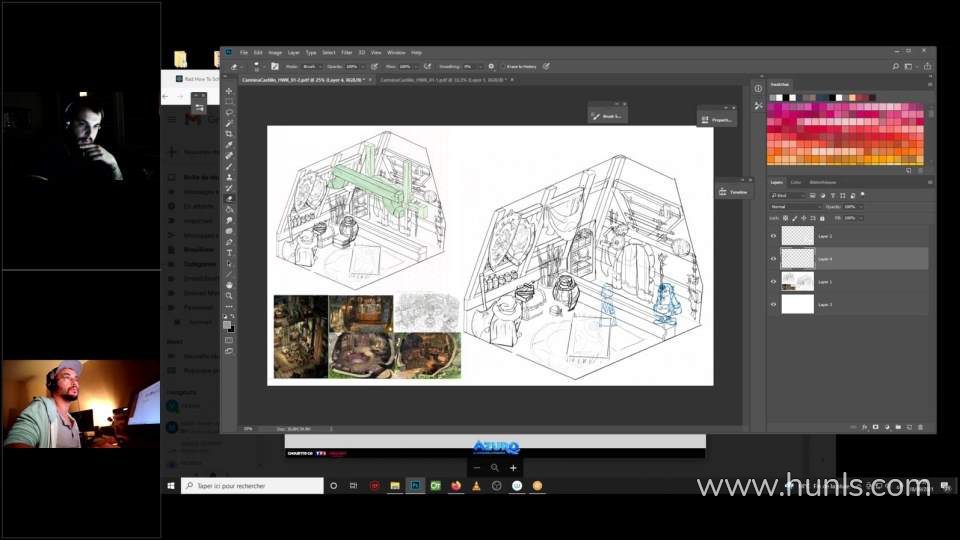Viewport: 960px width, 540px height.
Task: Click the foreground color swatch
Action: click(227, 325)
